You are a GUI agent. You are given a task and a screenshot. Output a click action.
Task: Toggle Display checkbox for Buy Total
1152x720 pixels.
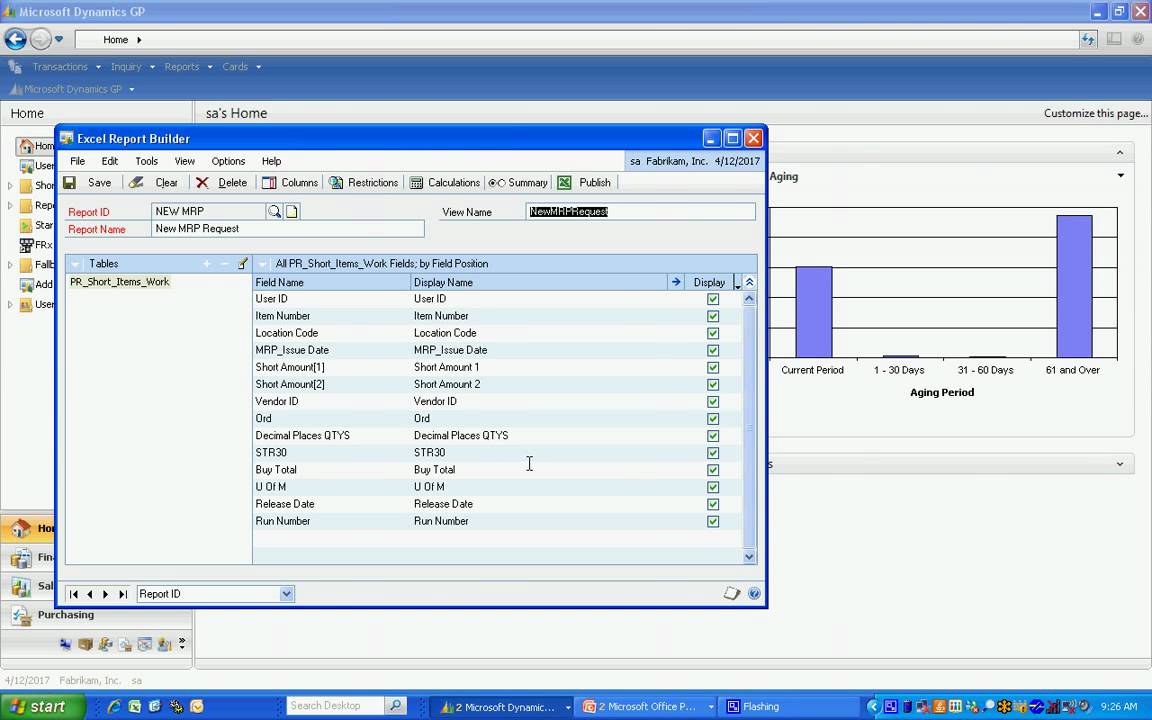click(713, 470)
